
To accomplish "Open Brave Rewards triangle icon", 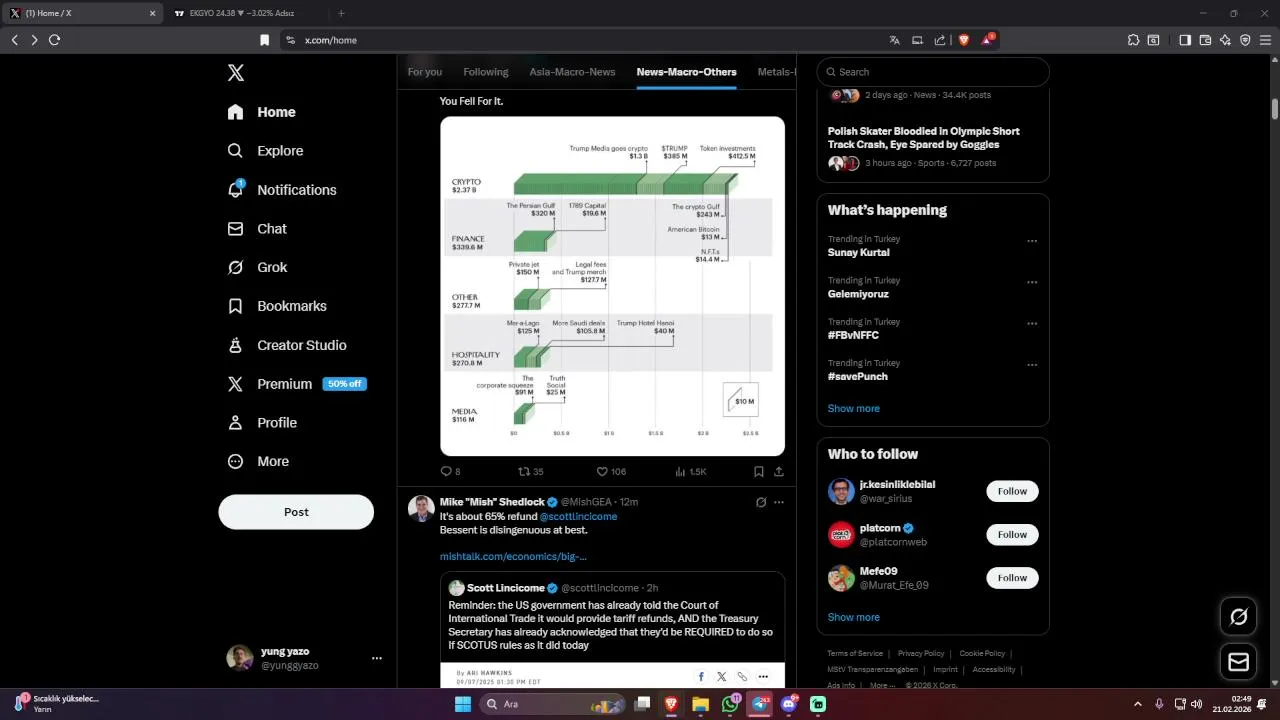I will click(x=987, y=40).
